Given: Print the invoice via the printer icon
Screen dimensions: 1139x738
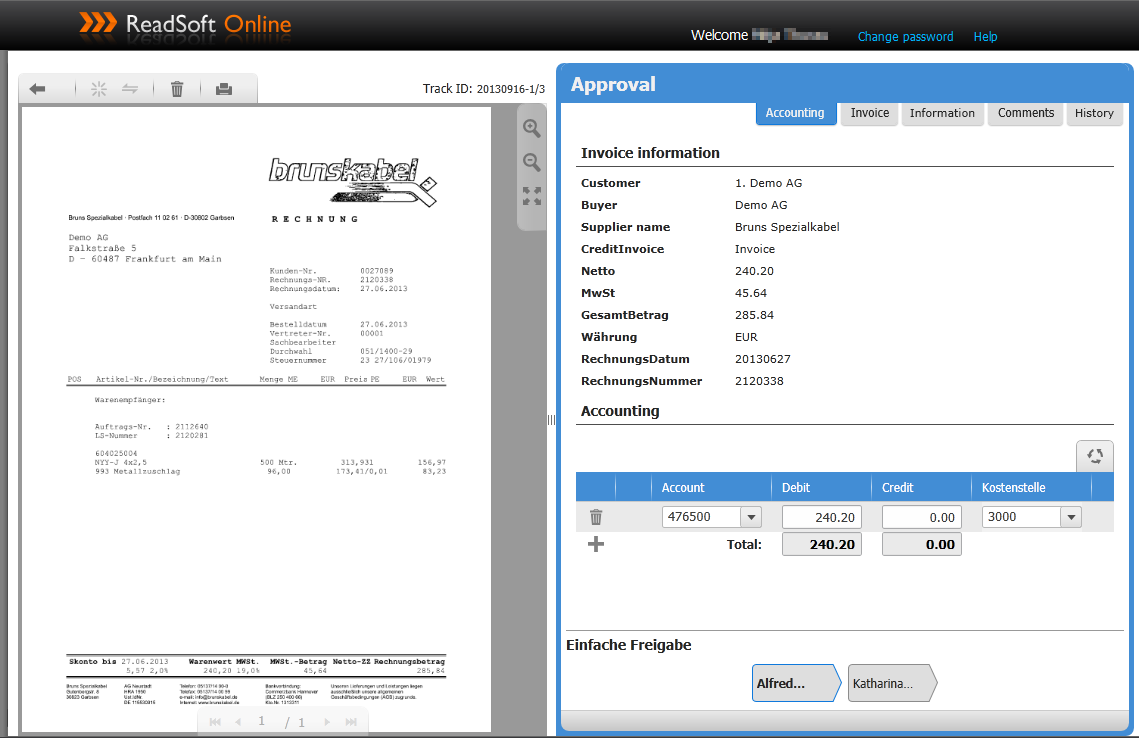Looking at the screenshot, I should pos(224,88).
